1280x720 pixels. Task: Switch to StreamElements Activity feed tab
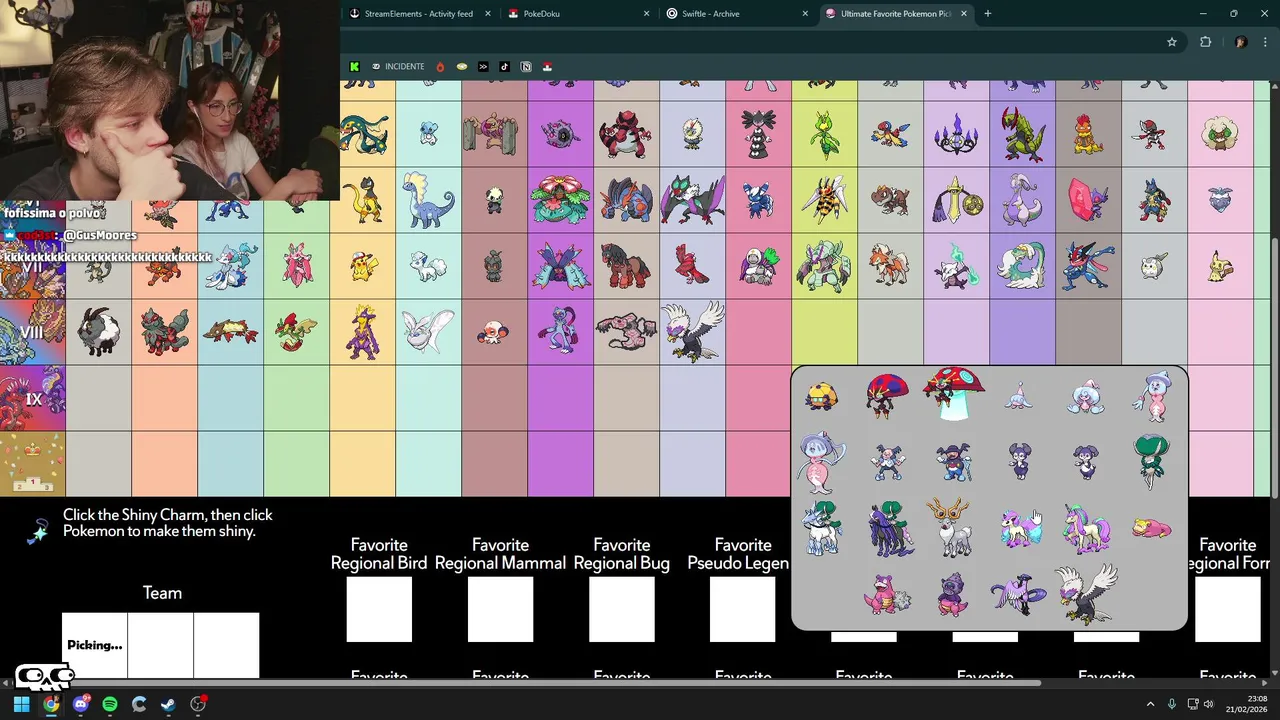[x=420, y=14]
